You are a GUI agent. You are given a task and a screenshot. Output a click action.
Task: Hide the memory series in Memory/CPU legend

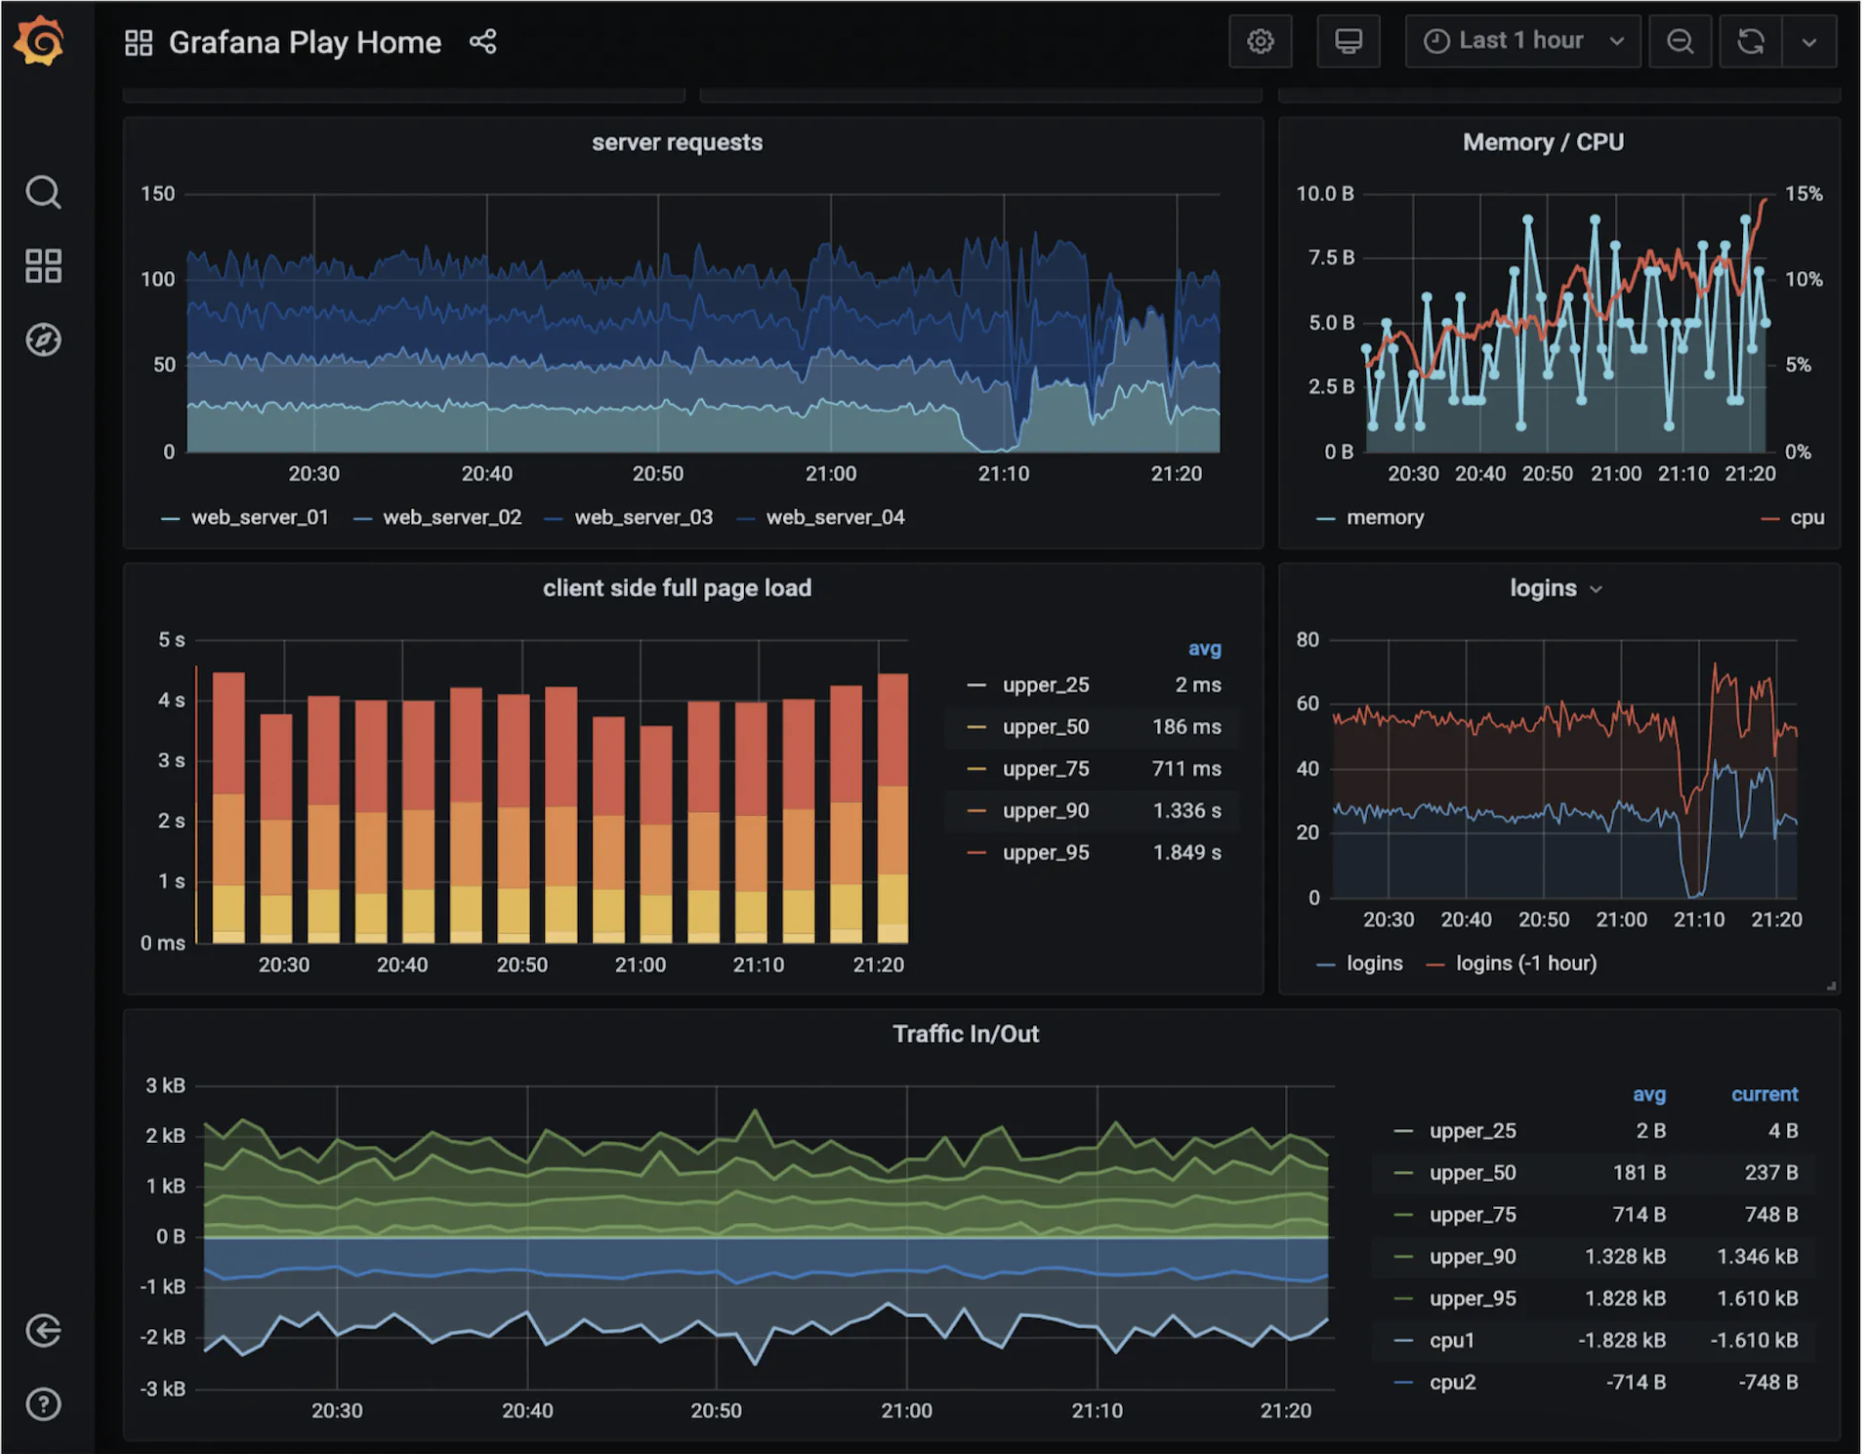tap(1384, 517)
